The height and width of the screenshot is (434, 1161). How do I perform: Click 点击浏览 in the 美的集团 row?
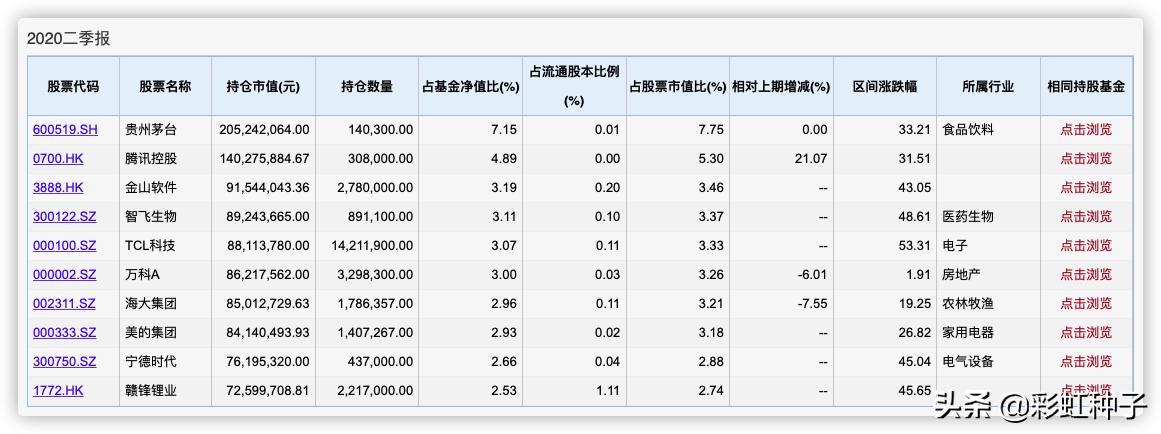[1085, 332]
